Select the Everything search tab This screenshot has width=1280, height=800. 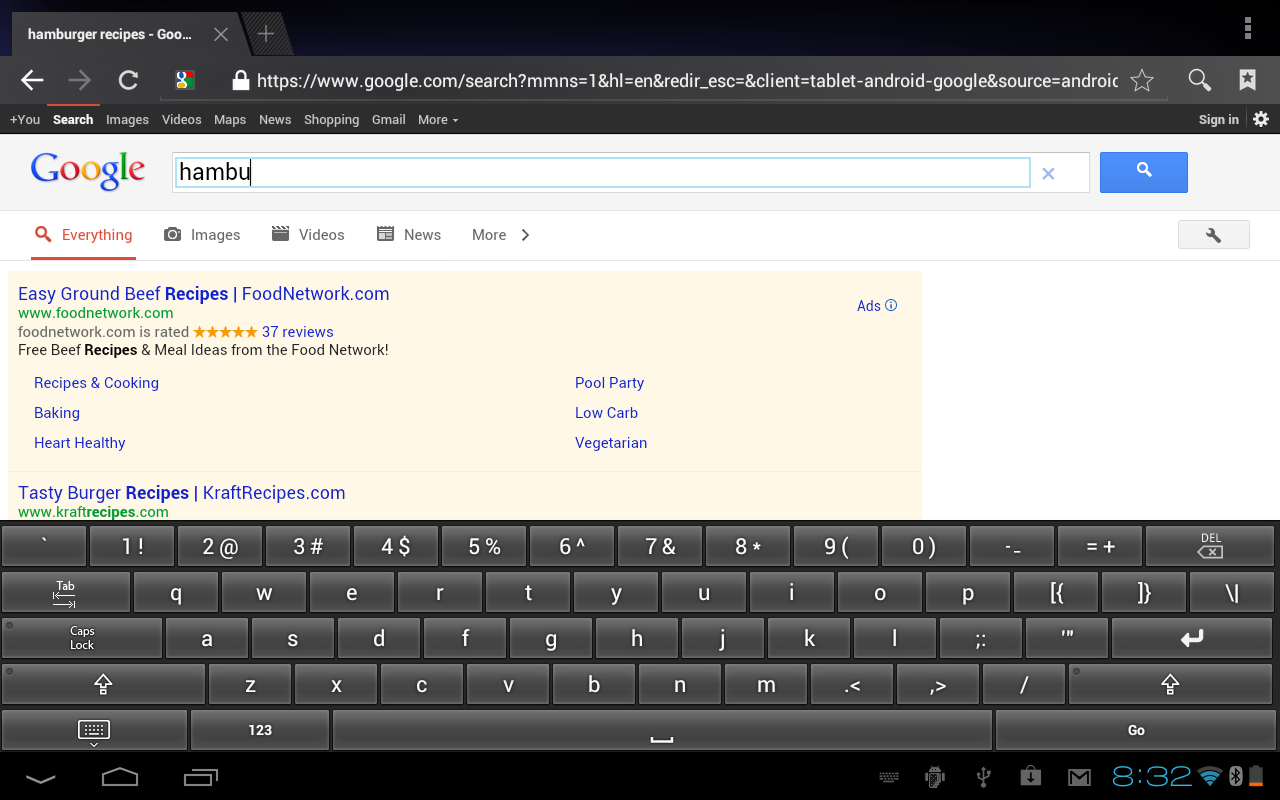pos(83,235)
